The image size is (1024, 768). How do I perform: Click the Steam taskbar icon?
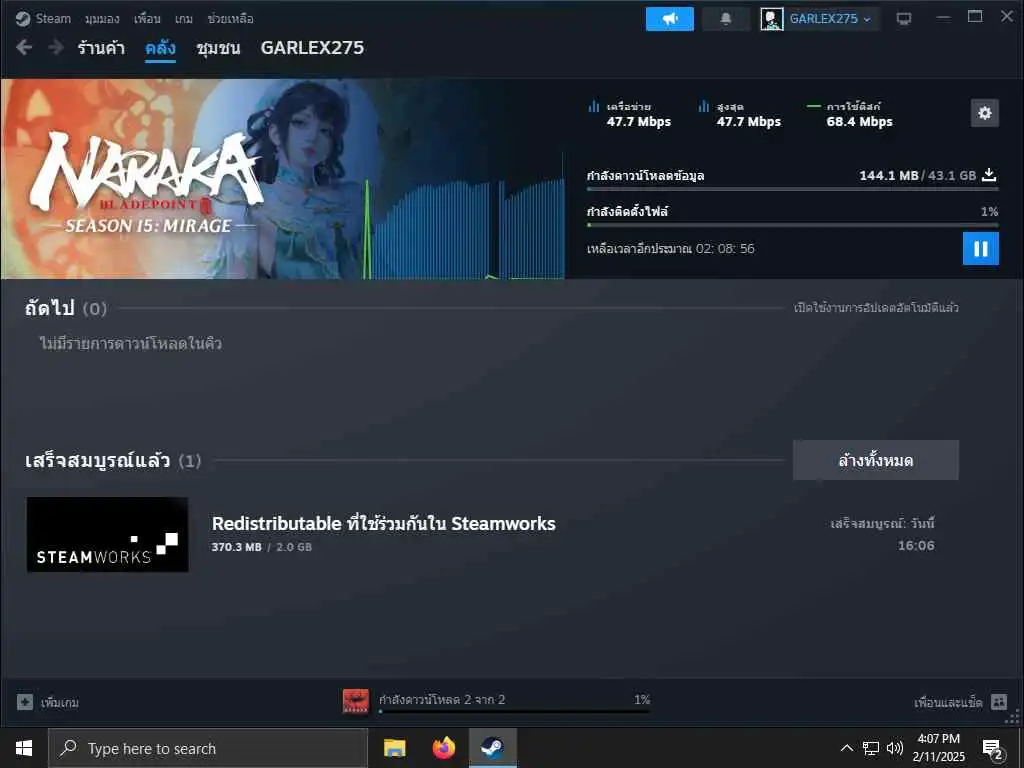492,748
